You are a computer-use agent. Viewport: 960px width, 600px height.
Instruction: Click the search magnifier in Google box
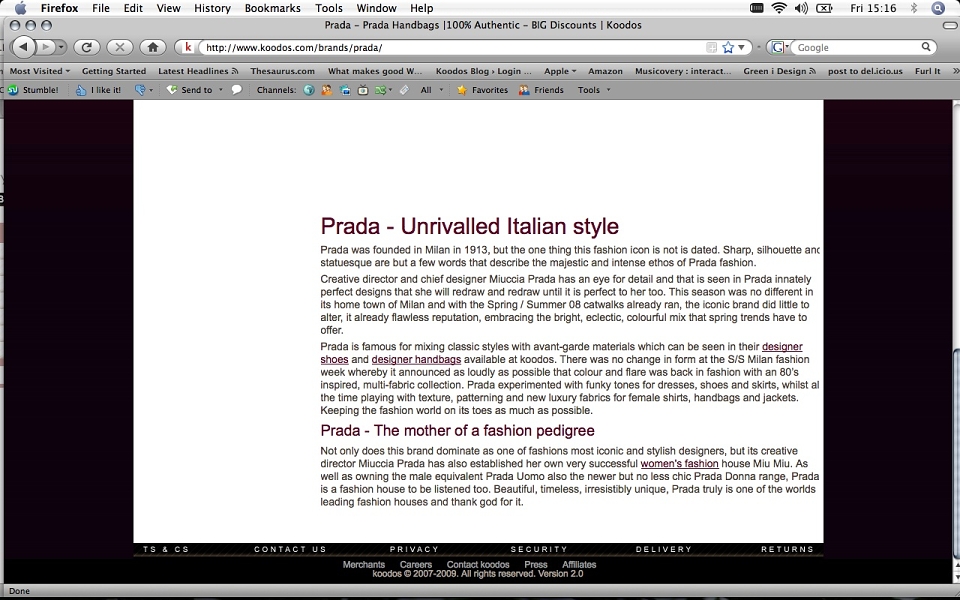tap(926, 47)
